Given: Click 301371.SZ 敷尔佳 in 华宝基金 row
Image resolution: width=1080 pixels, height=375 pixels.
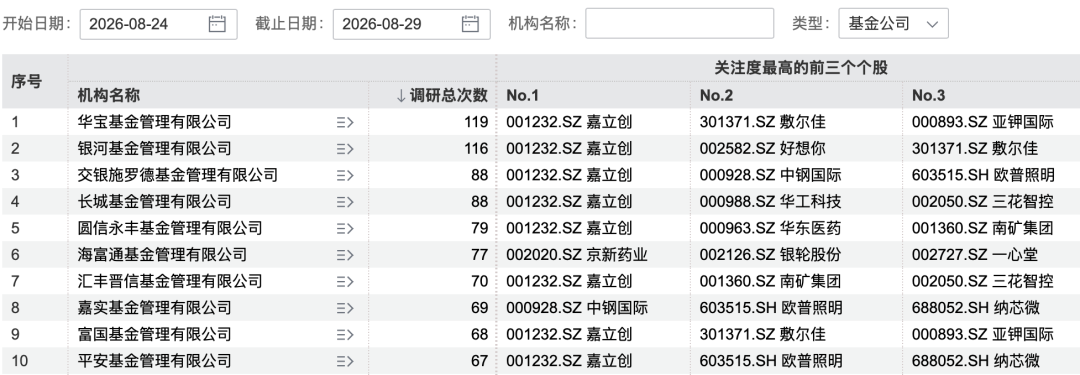Looking at the screenshot, I should (762, 123).
